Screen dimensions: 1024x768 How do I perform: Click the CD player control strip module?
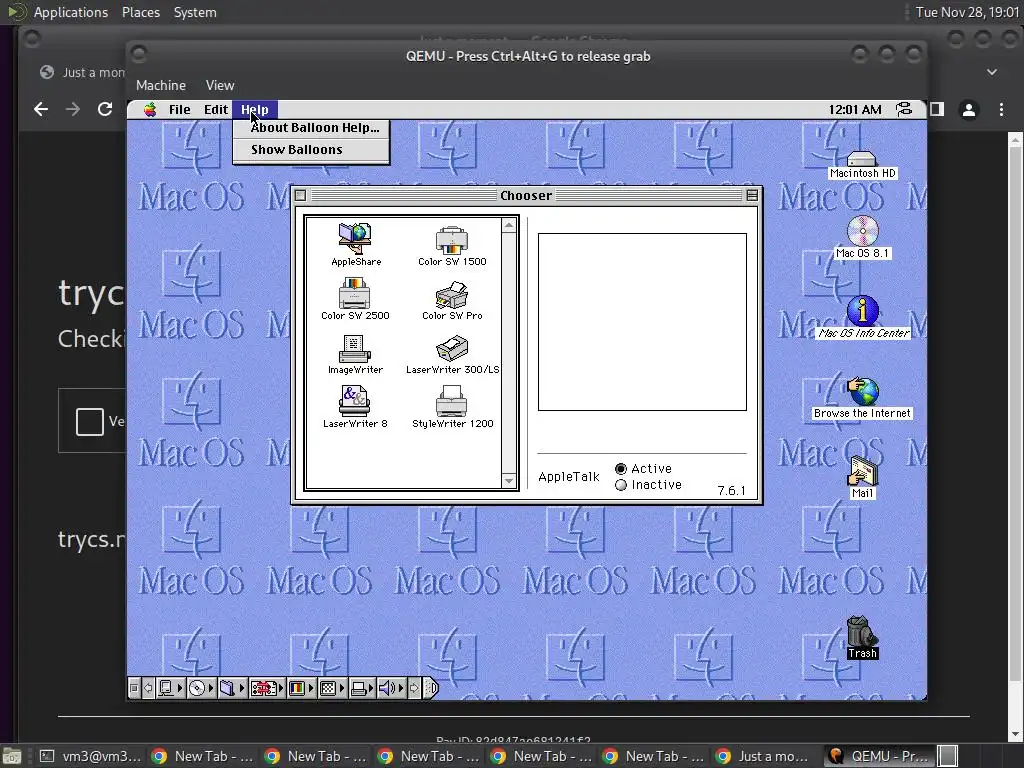[x=202, y=688]
